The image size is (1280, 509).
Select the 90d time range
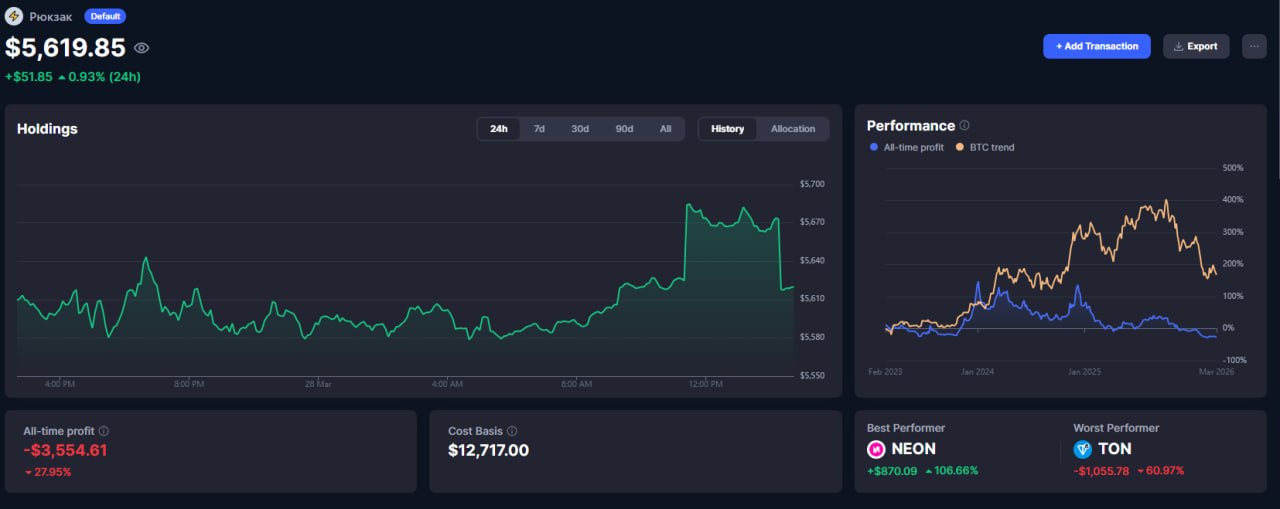624,129
